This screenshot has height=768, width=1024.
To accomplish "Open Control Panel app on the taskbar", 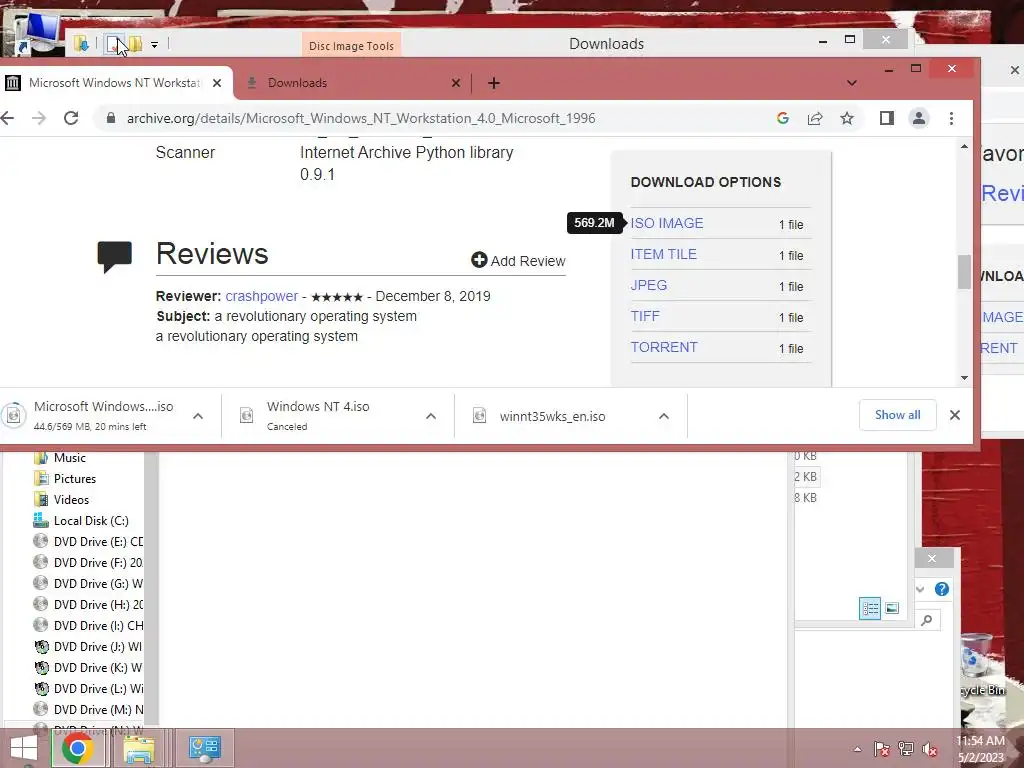I will [204, 748].
